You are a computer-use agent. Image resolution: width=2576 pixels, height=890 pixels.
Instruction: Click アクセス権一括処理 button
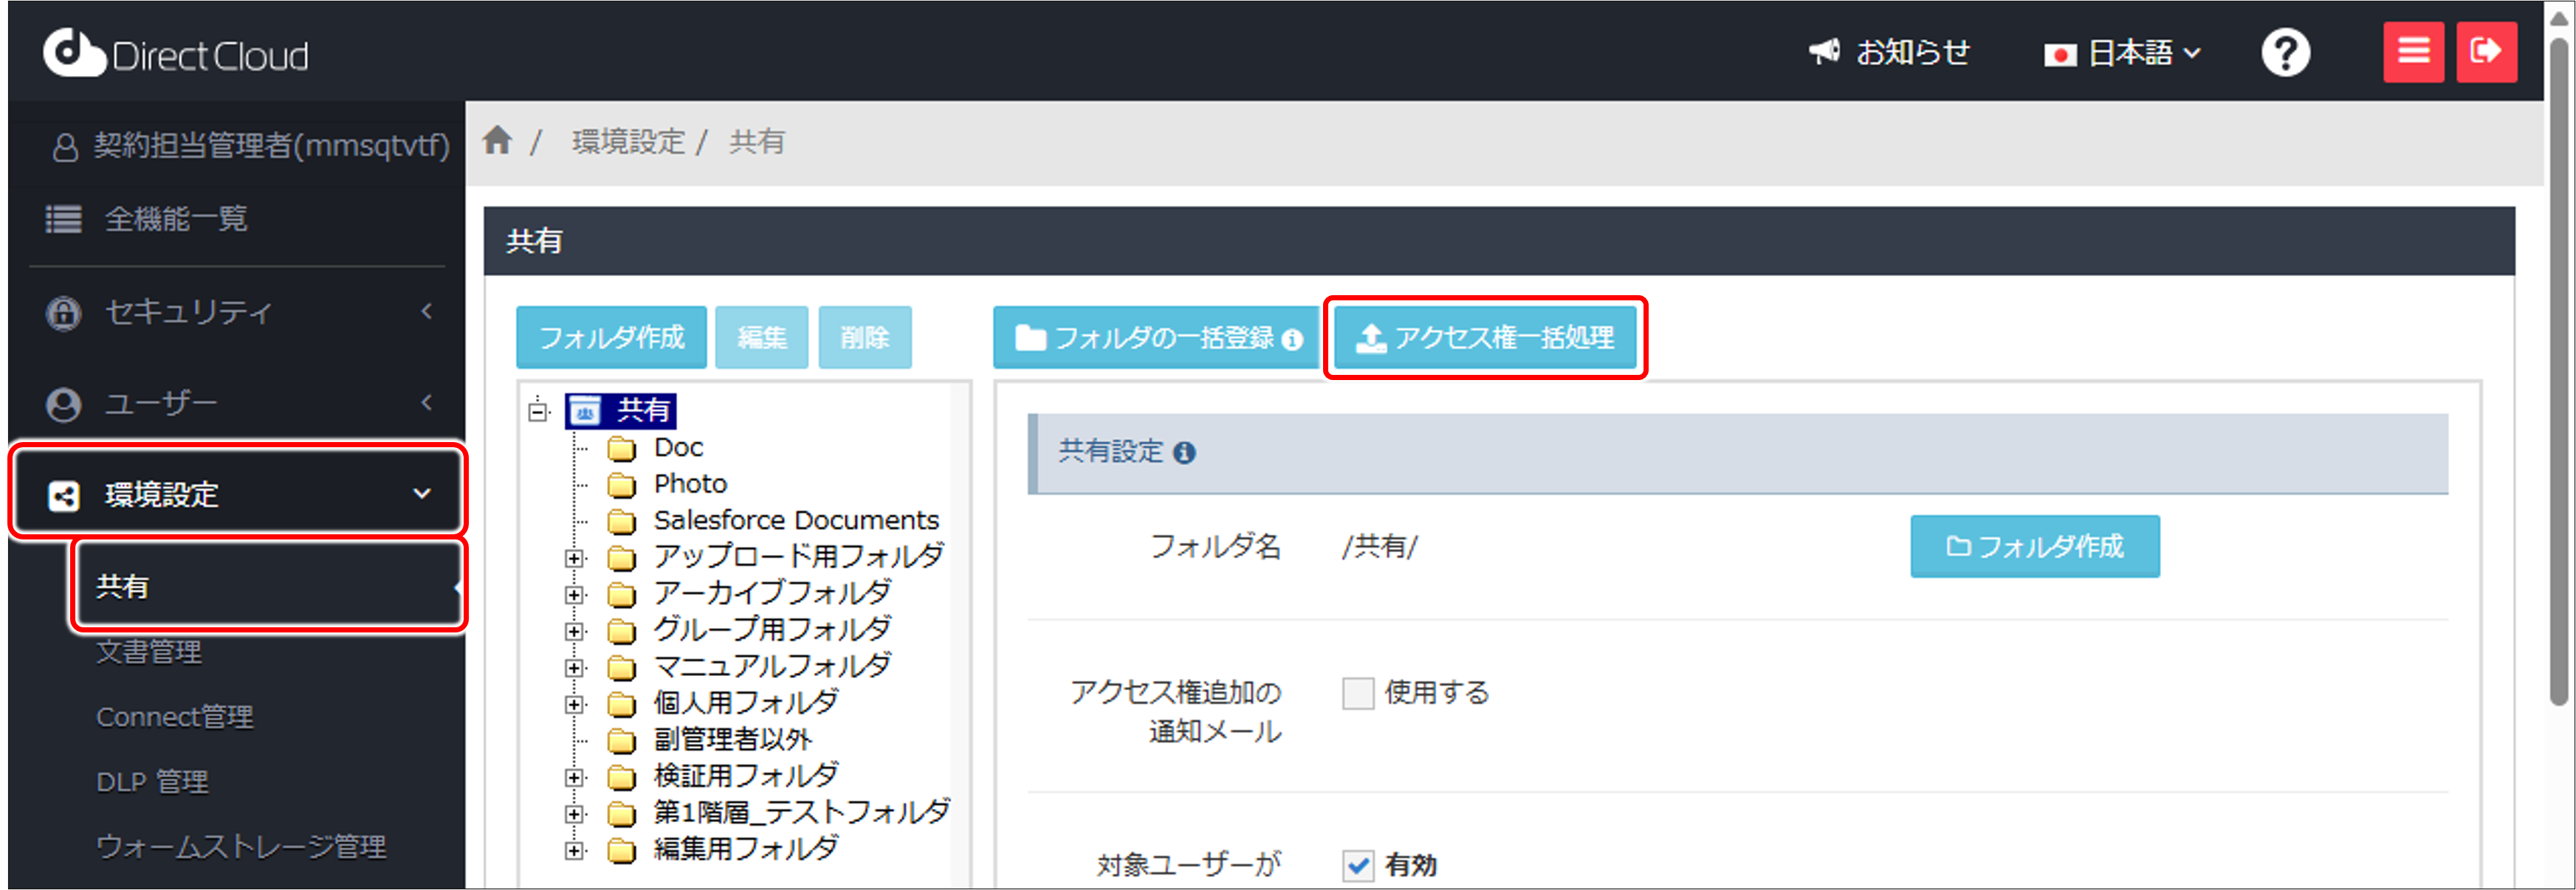pos(1485,338)
